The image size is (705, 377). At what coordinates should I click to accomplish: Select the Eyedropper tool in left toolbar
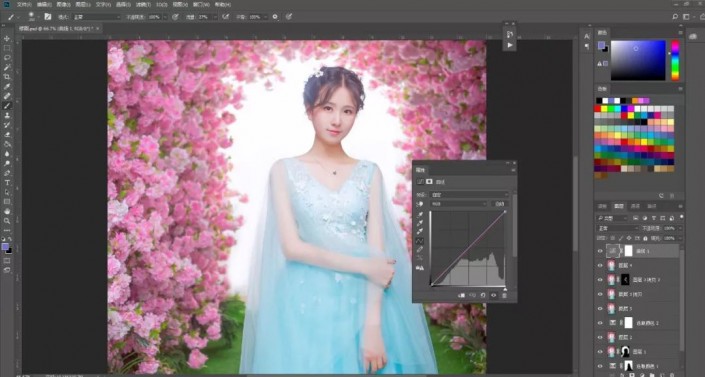pyautogui.click(x=7, y=86)
